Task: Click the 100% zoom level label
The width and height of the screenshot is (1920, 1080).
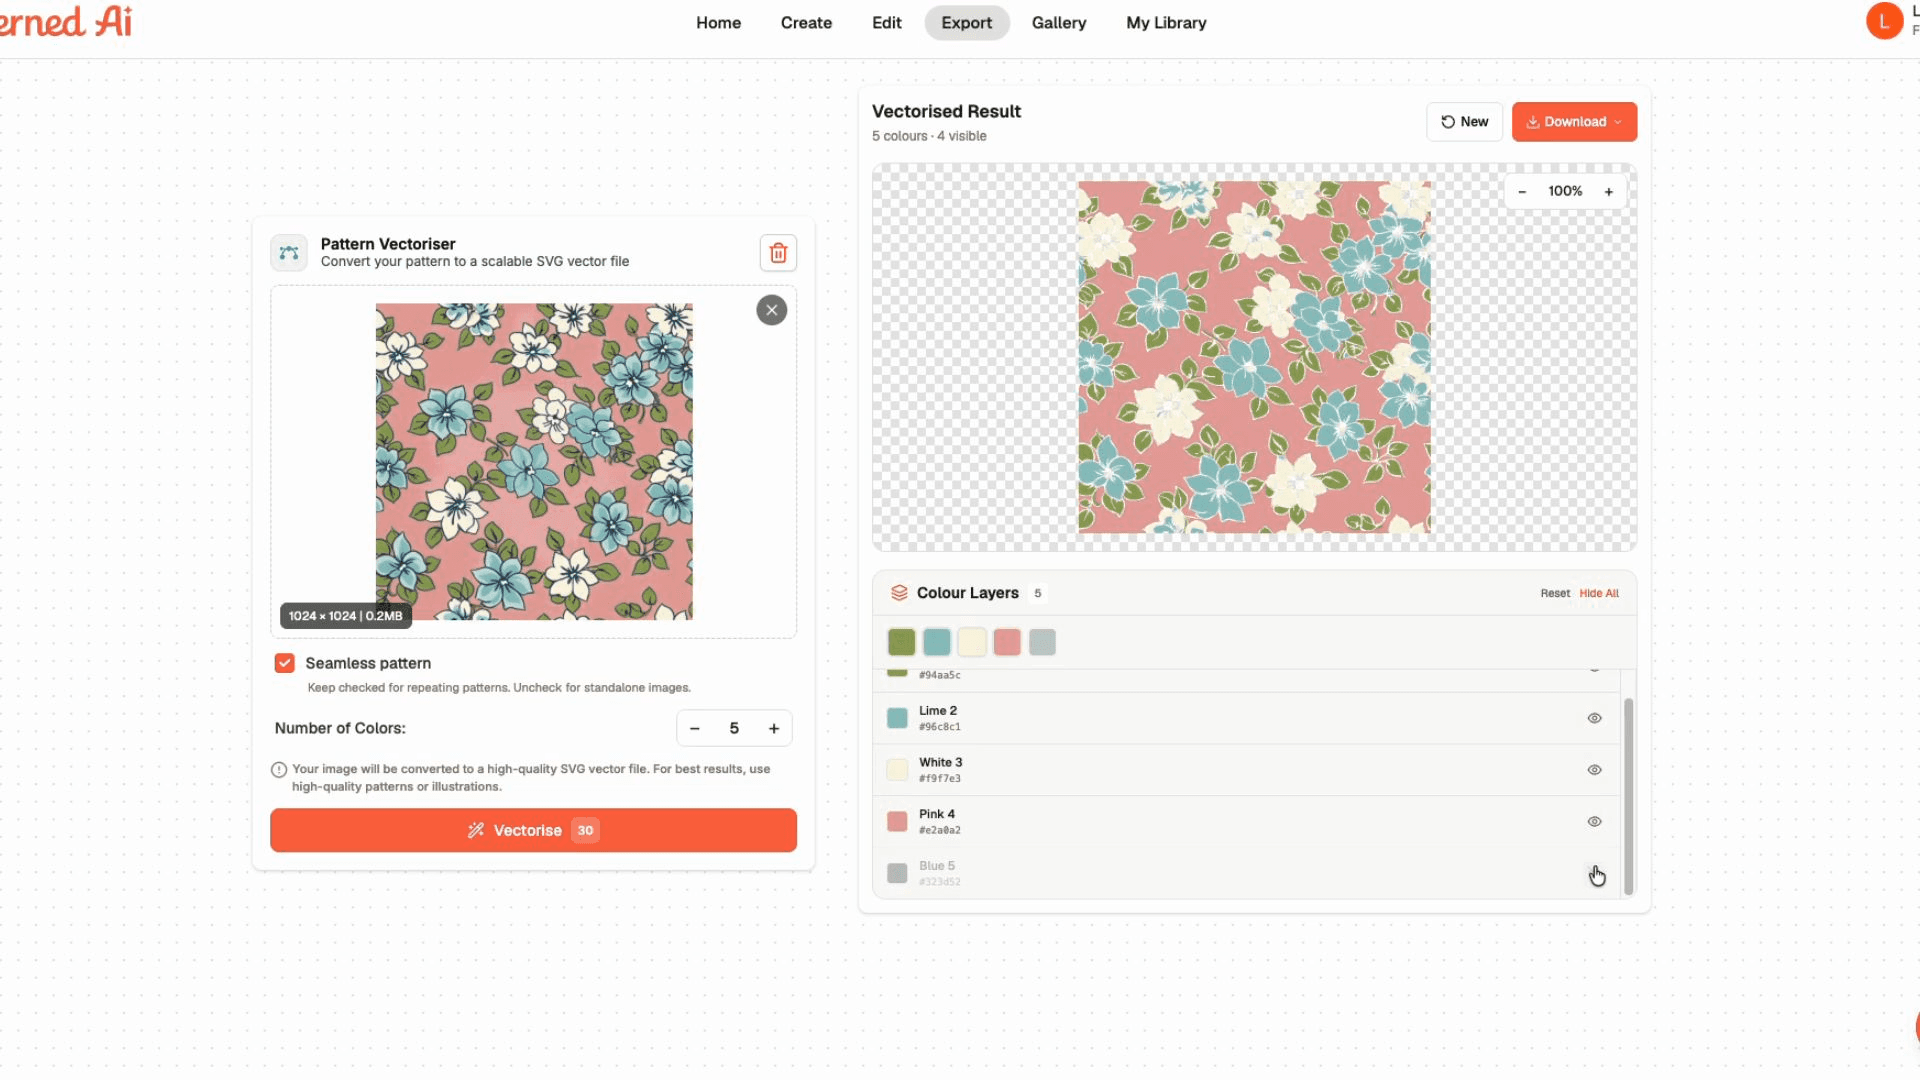Action: coord(1565,191)
